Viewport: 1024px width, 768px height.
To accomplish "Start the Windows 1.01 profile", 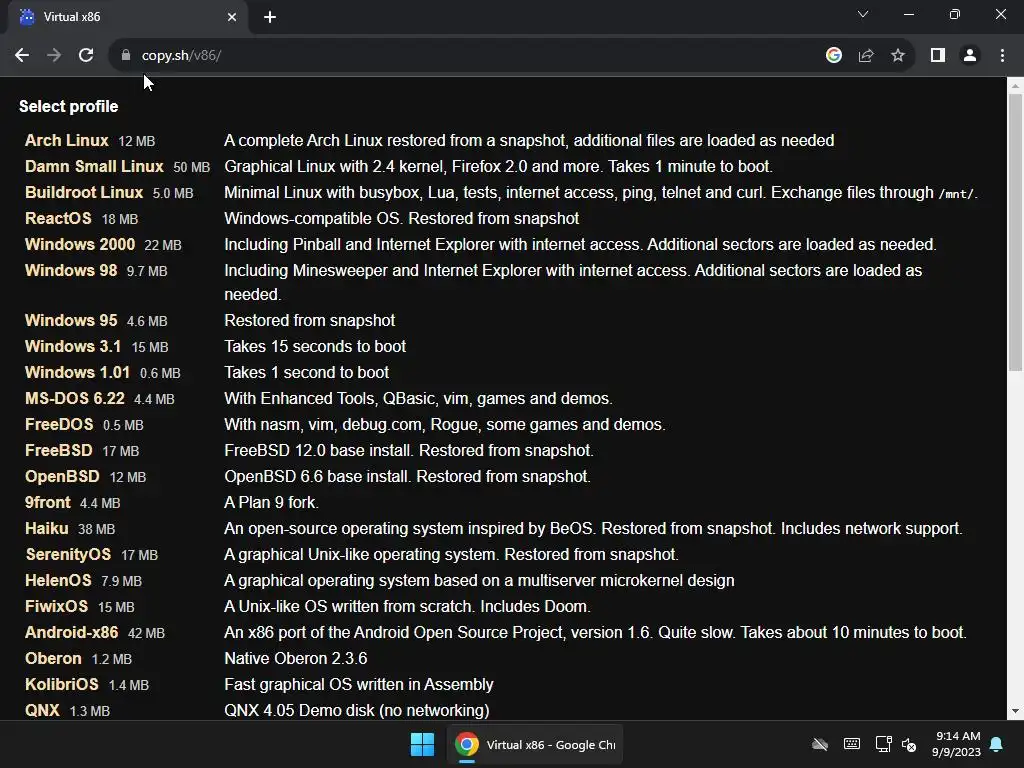I will (77, 373).
